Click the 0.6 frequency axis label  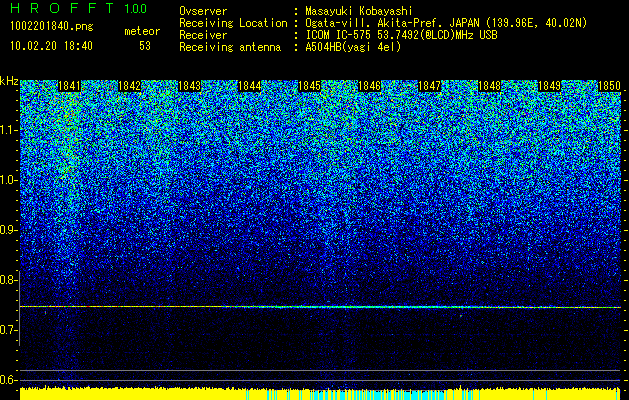tap(8, 380)
